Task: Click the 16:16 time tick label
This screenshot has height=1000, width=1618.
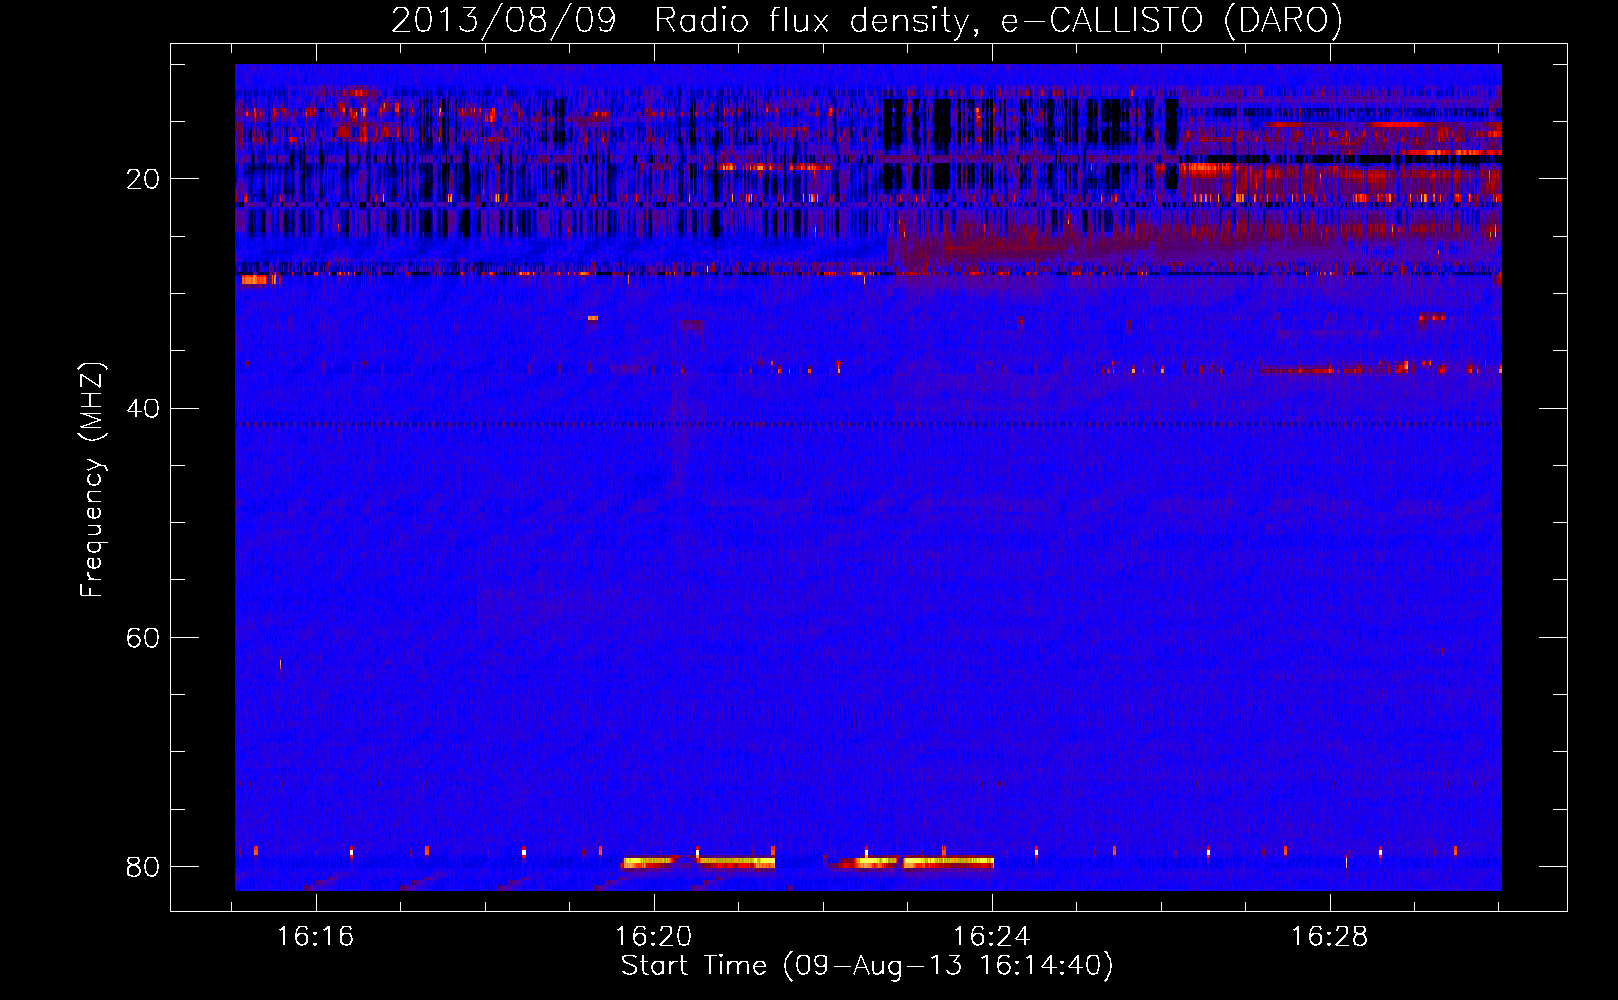Action: (x=316, y=937)
